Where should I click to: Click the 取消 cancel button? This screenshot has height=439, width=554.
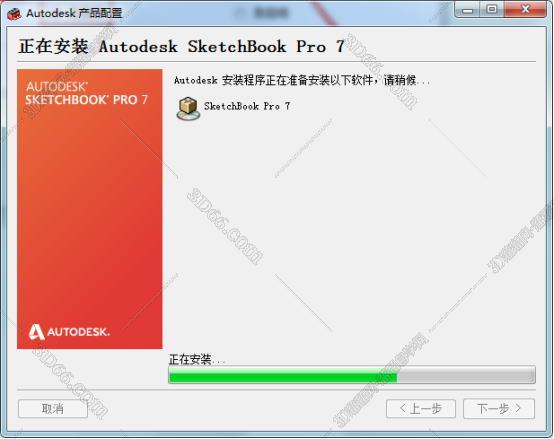pos(53,409)
